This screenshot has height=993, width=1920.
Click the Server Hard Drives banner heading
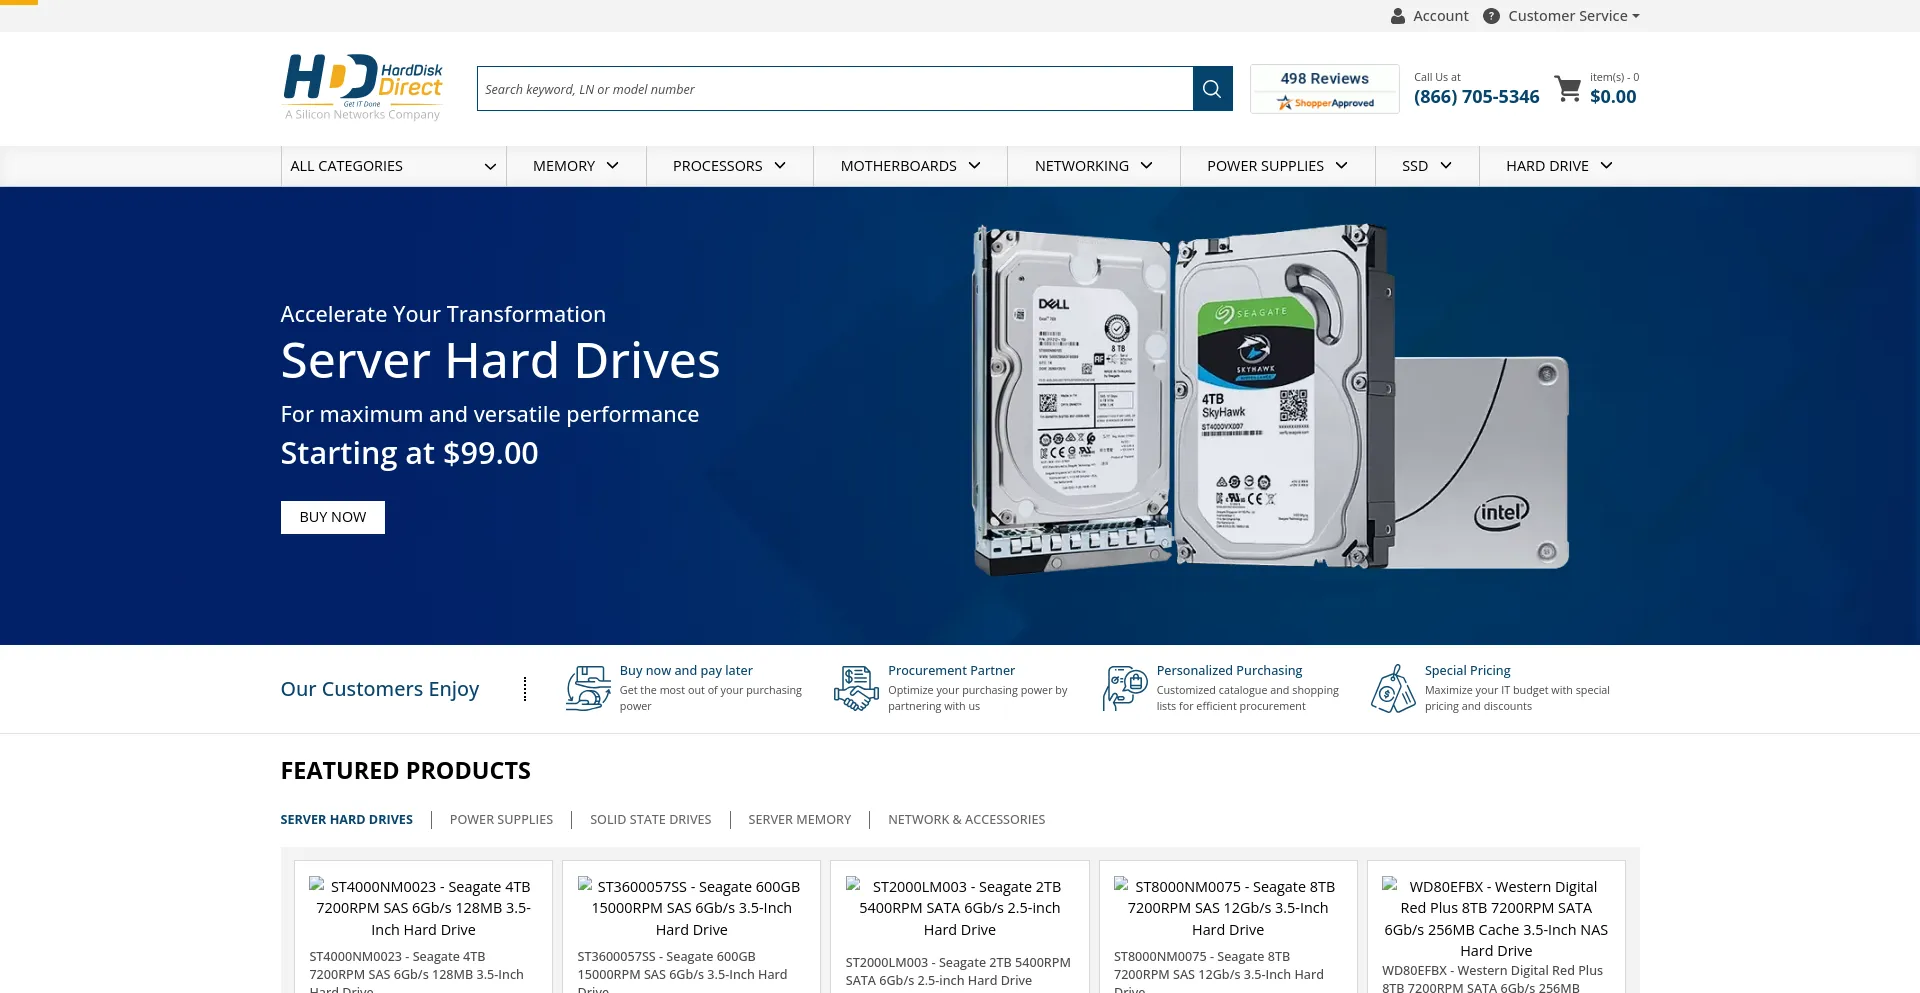[x=500, y=361]
